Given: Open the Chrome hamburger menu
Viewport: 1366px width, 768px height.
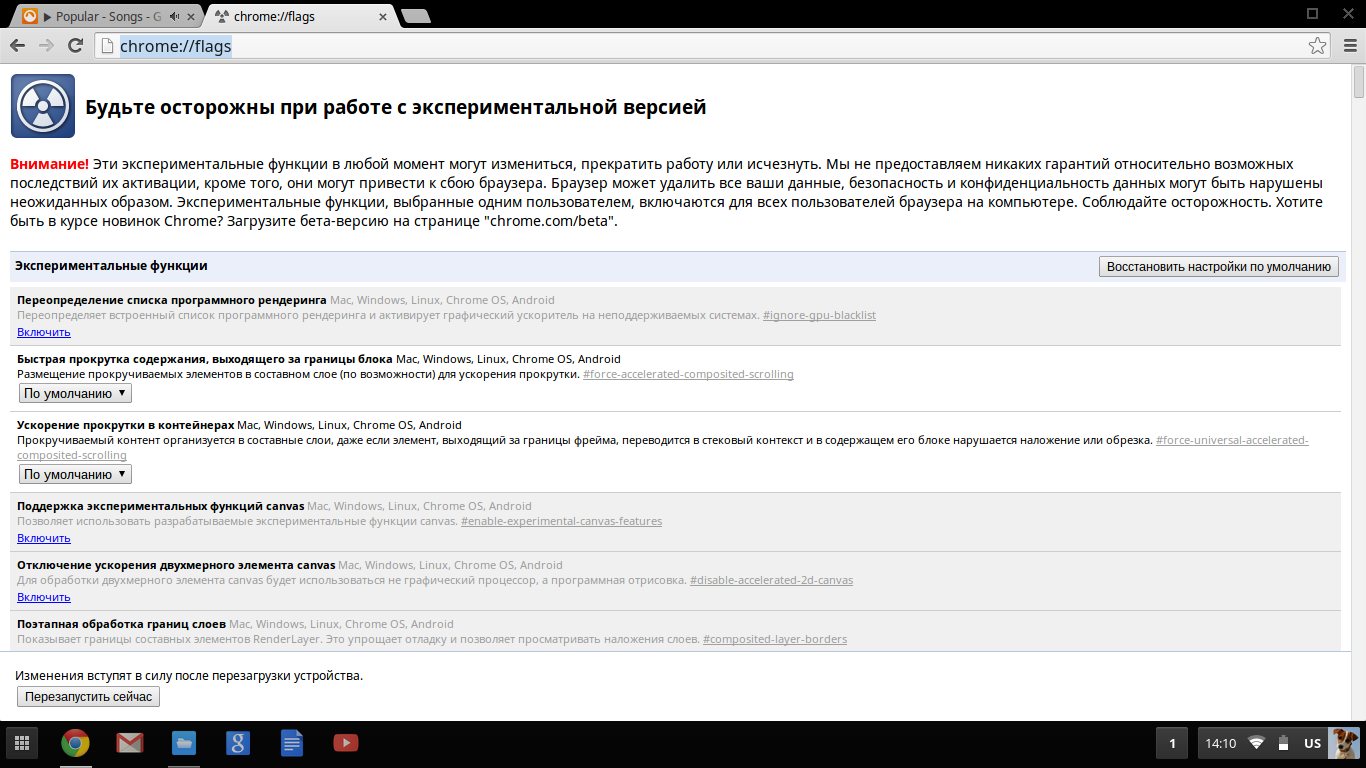Looking at the screenshot, I should click(x=1349, y=46).
